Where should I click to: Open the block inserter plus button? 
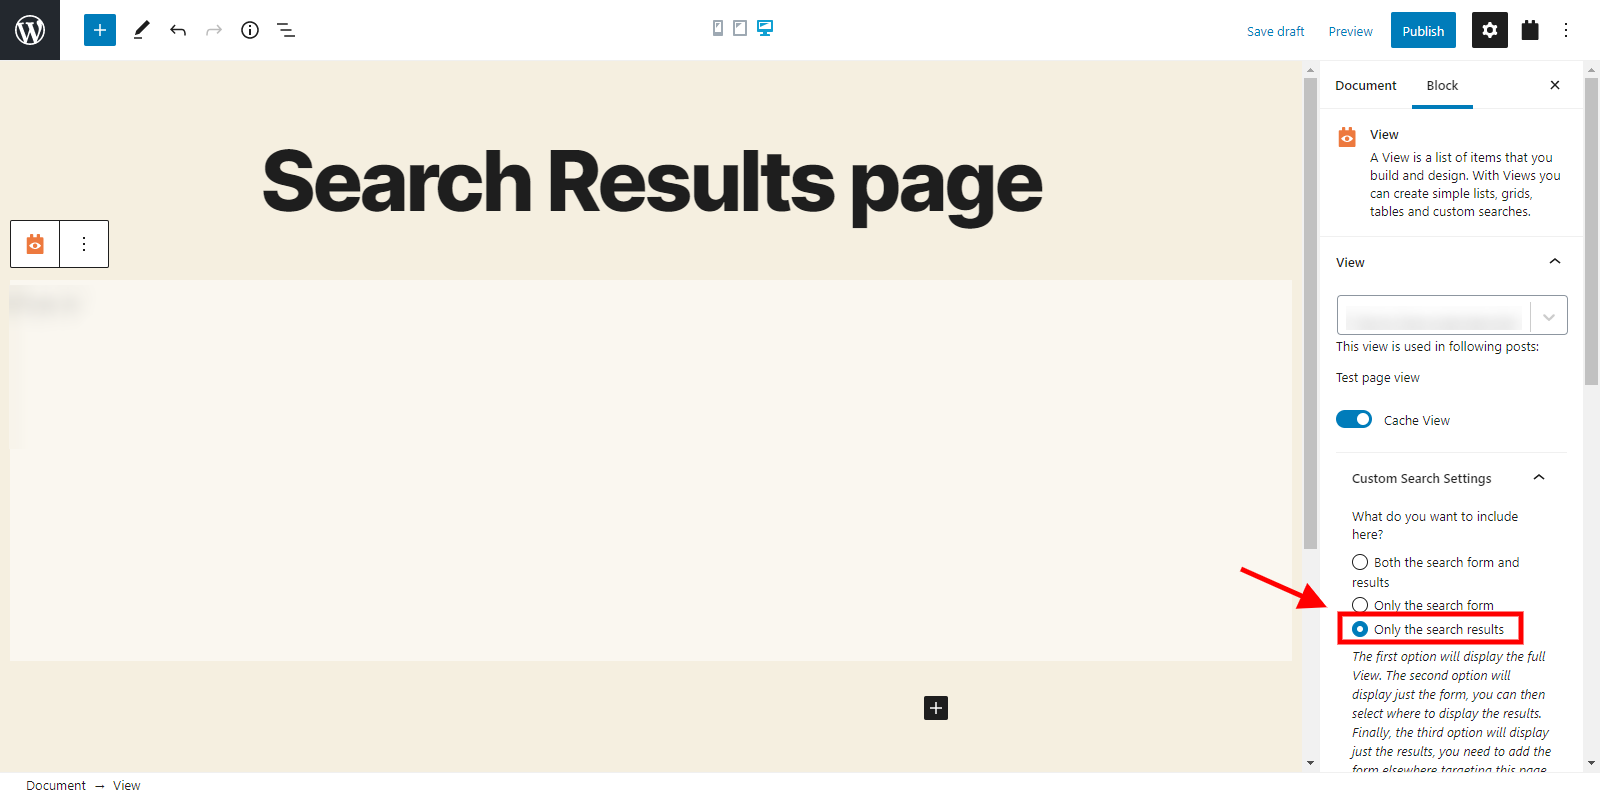(x=100, y=30)
